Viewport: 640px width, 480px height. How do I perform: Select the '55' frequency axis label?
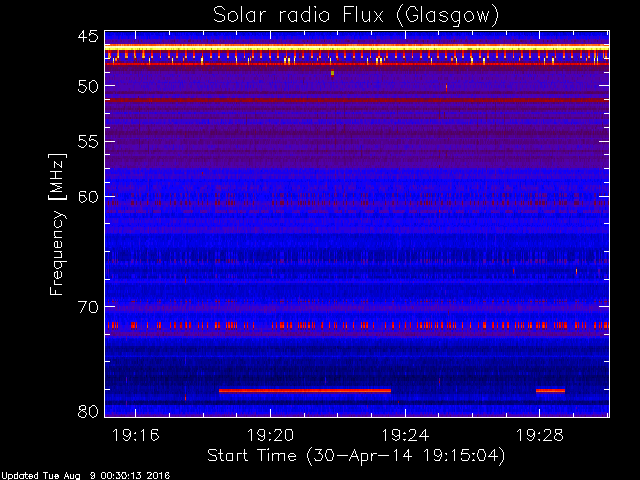(88, 142)
